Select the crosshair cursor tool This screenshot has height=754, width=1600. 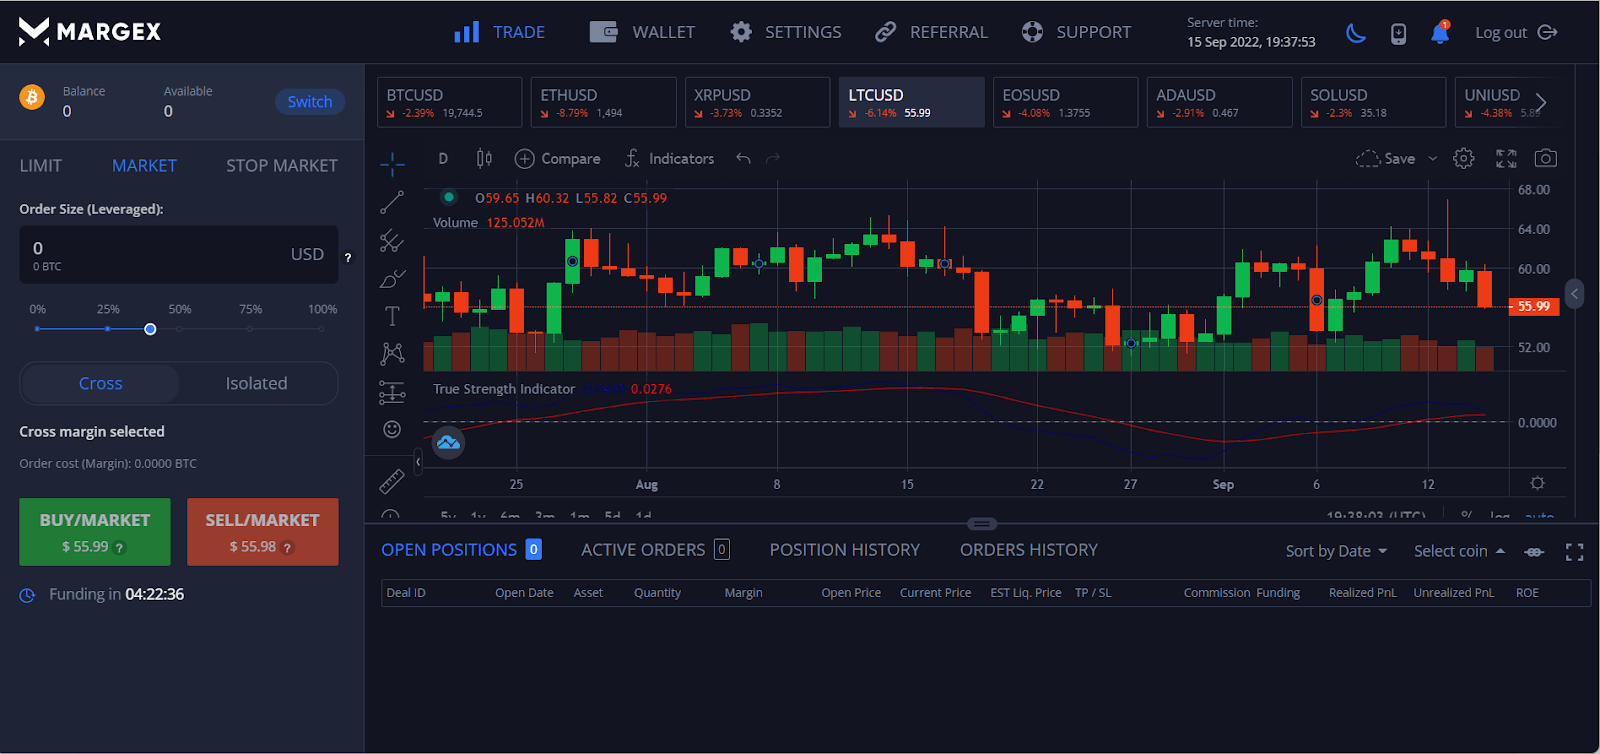[392, 162]
